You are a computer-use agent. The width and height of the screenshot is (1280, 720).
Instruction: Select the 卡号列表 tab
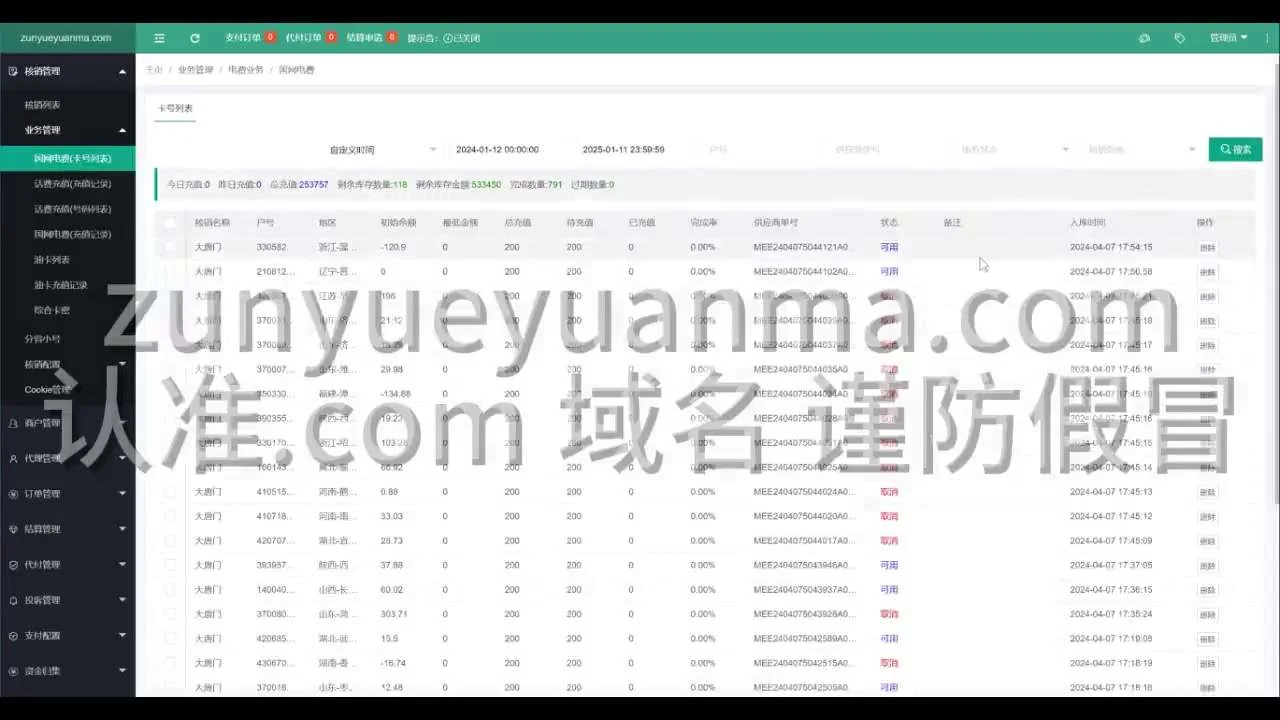pos(175,108)
